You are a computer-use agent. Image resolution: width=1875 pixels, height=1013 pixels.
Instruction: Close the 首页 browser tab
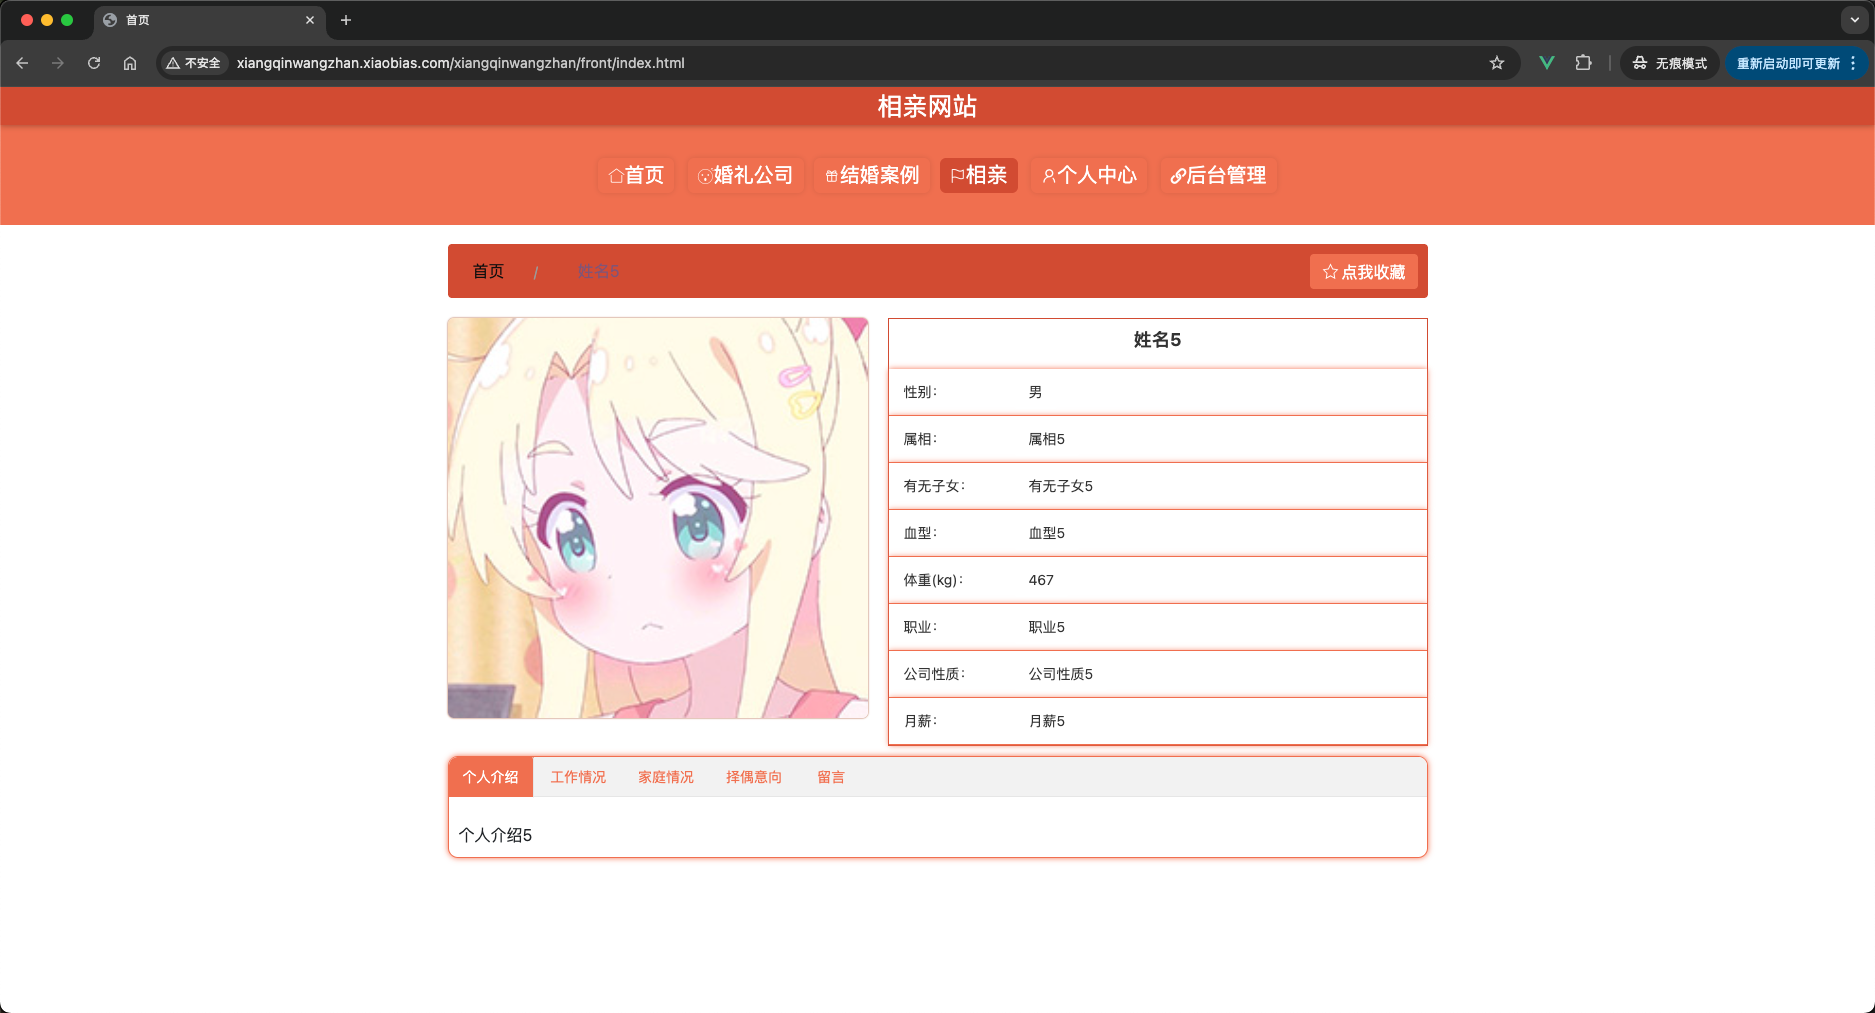click(310, 20)
